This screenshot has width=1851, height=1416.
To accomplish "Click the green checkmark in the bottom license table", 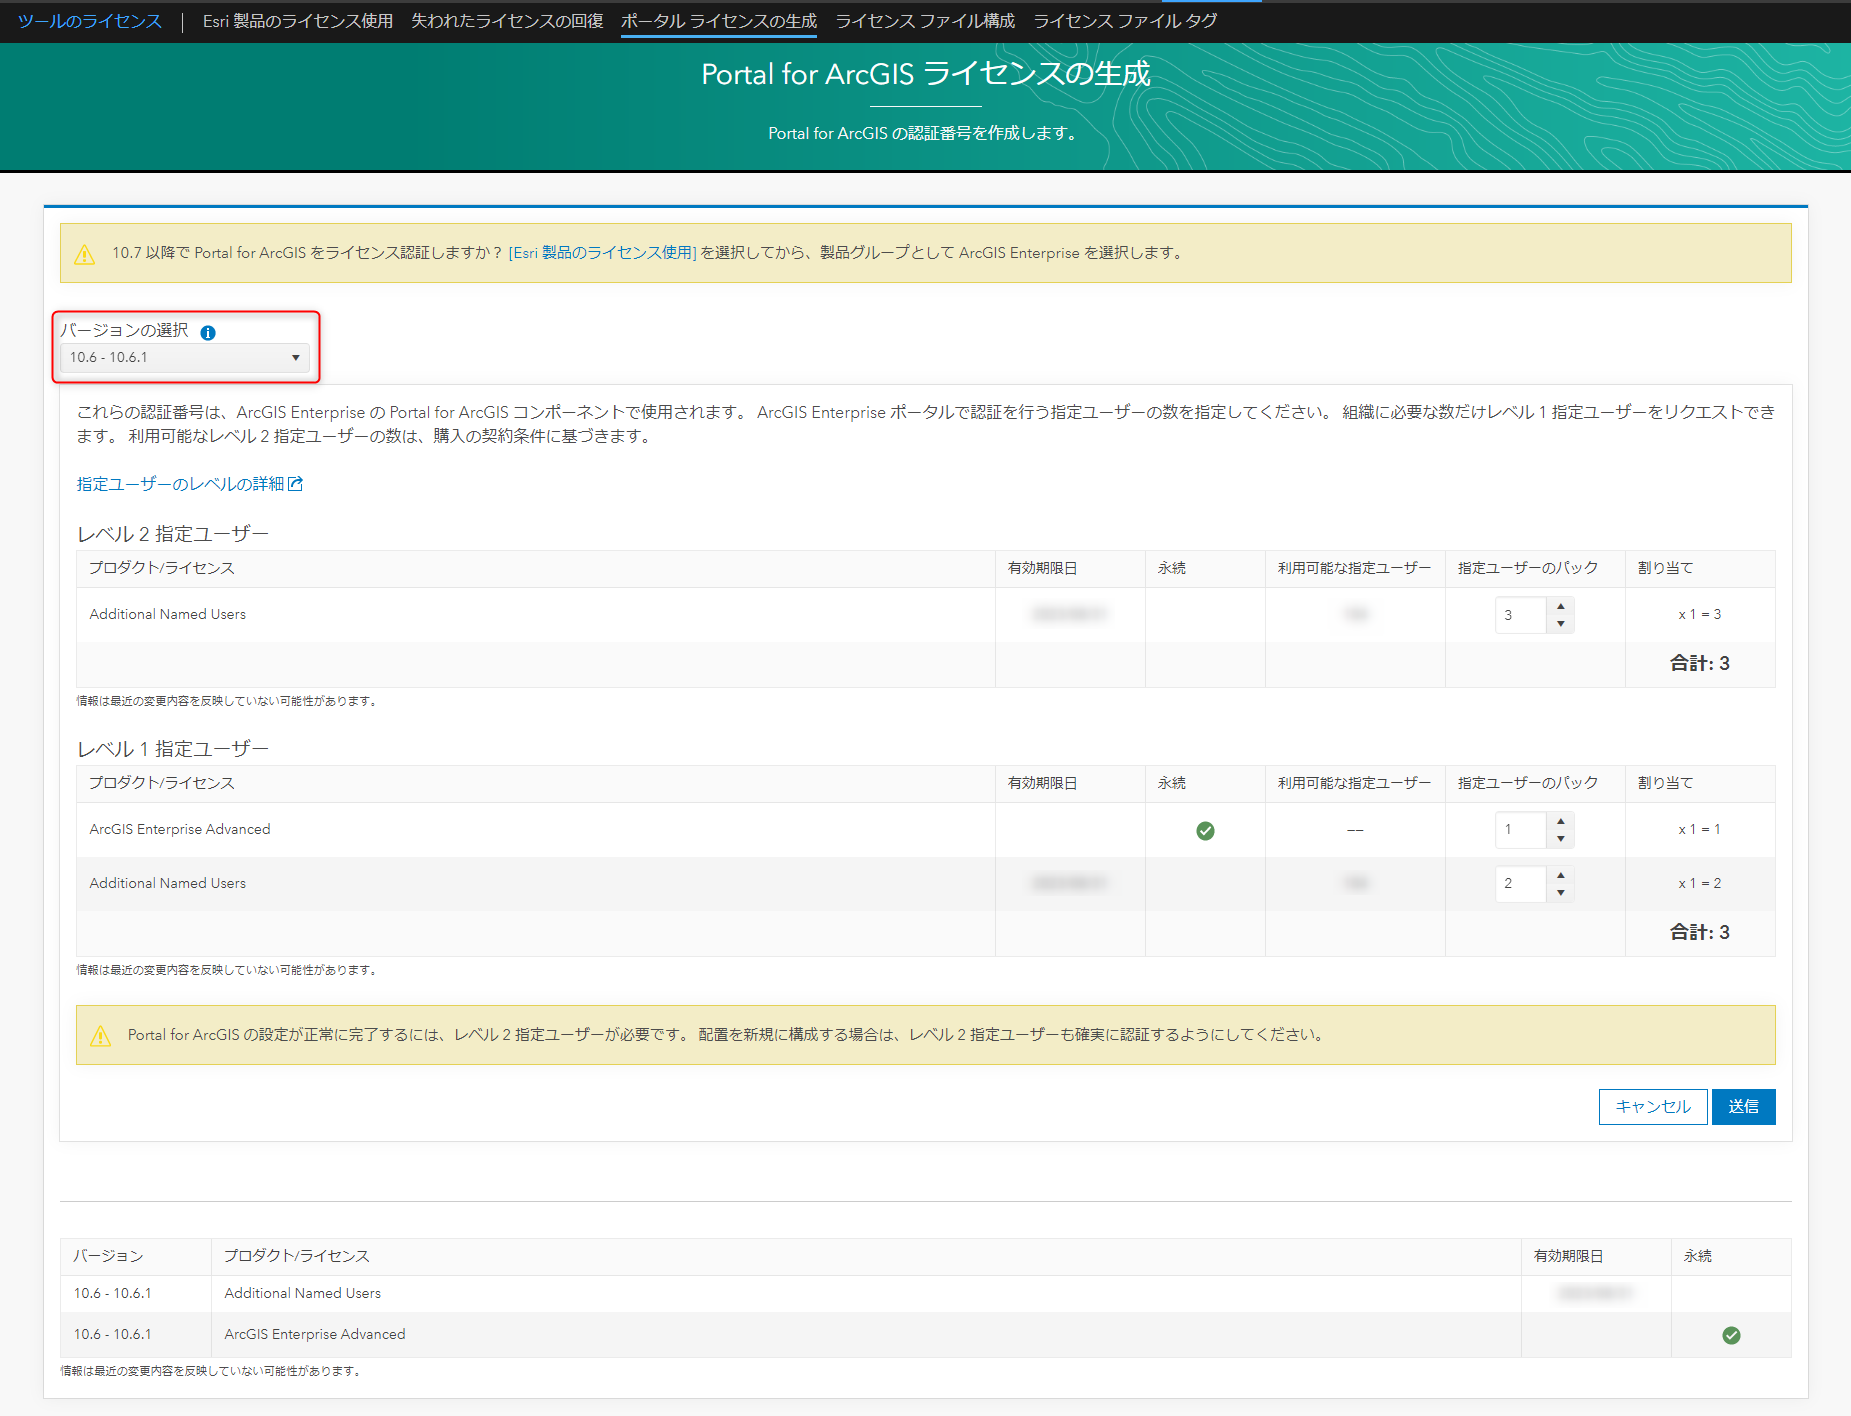I will tap(1731, 1335).
